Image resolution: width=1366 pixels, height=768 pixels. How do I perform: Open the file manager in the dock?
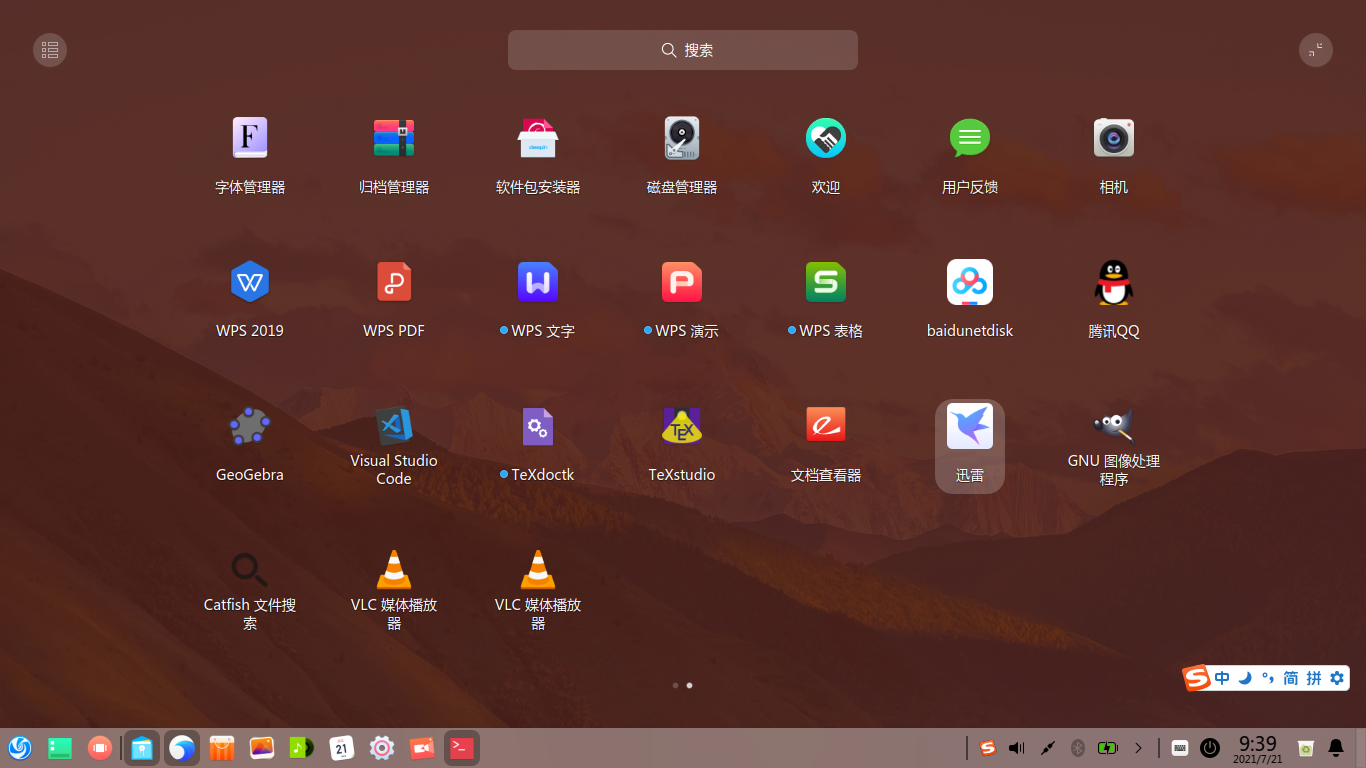pyautogui.click(x=142, y=747)
